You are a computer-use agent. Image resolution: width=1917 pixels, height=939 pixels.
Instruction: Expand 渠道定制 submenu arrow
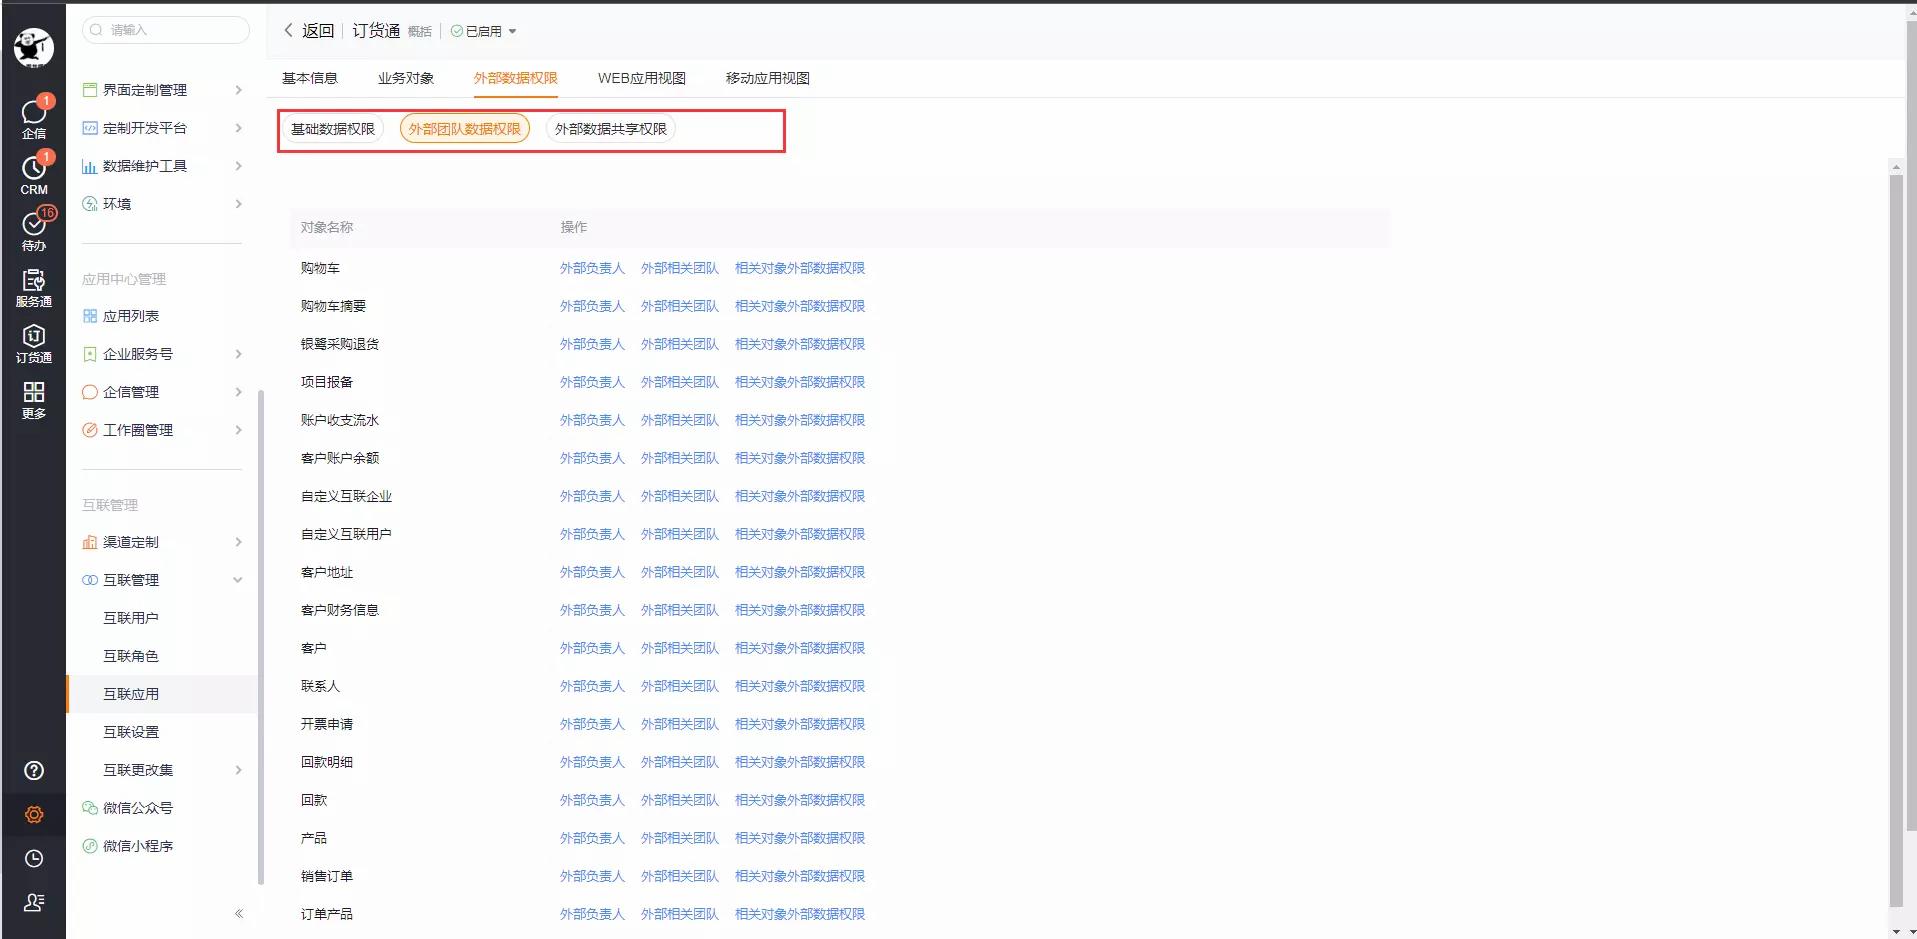(238, 542)
